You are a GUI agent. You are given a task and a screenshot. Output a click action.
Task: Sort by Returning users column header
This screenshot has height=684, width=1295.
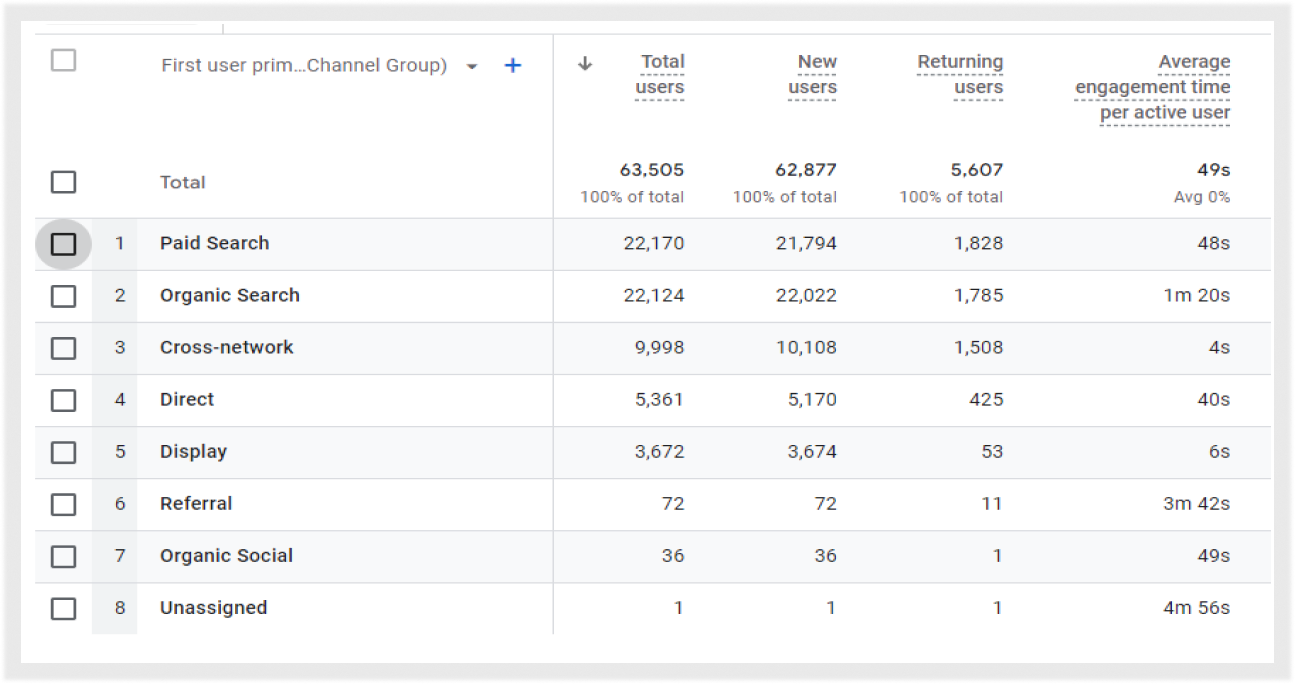960,75
